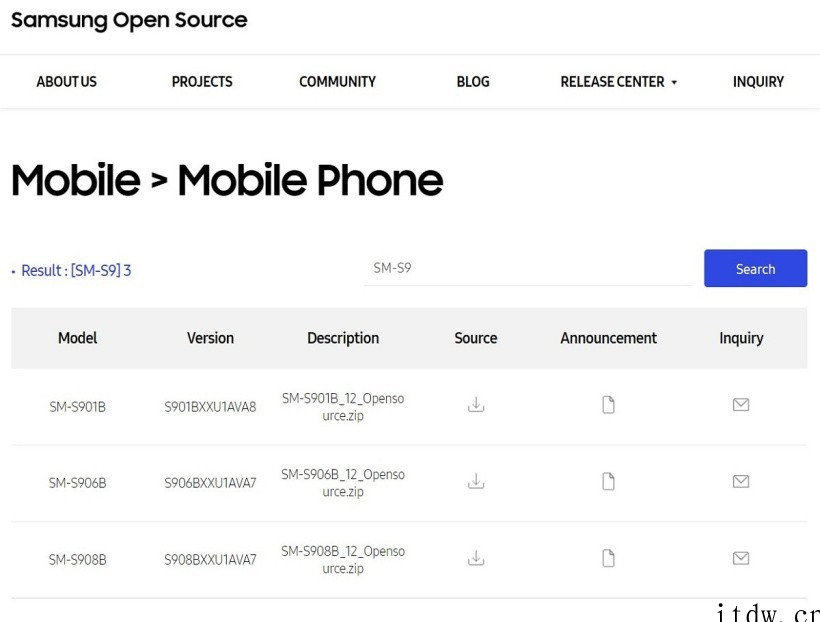
Task: Select version S906BXXU1AVA7
Action: [x=210, y=483]
